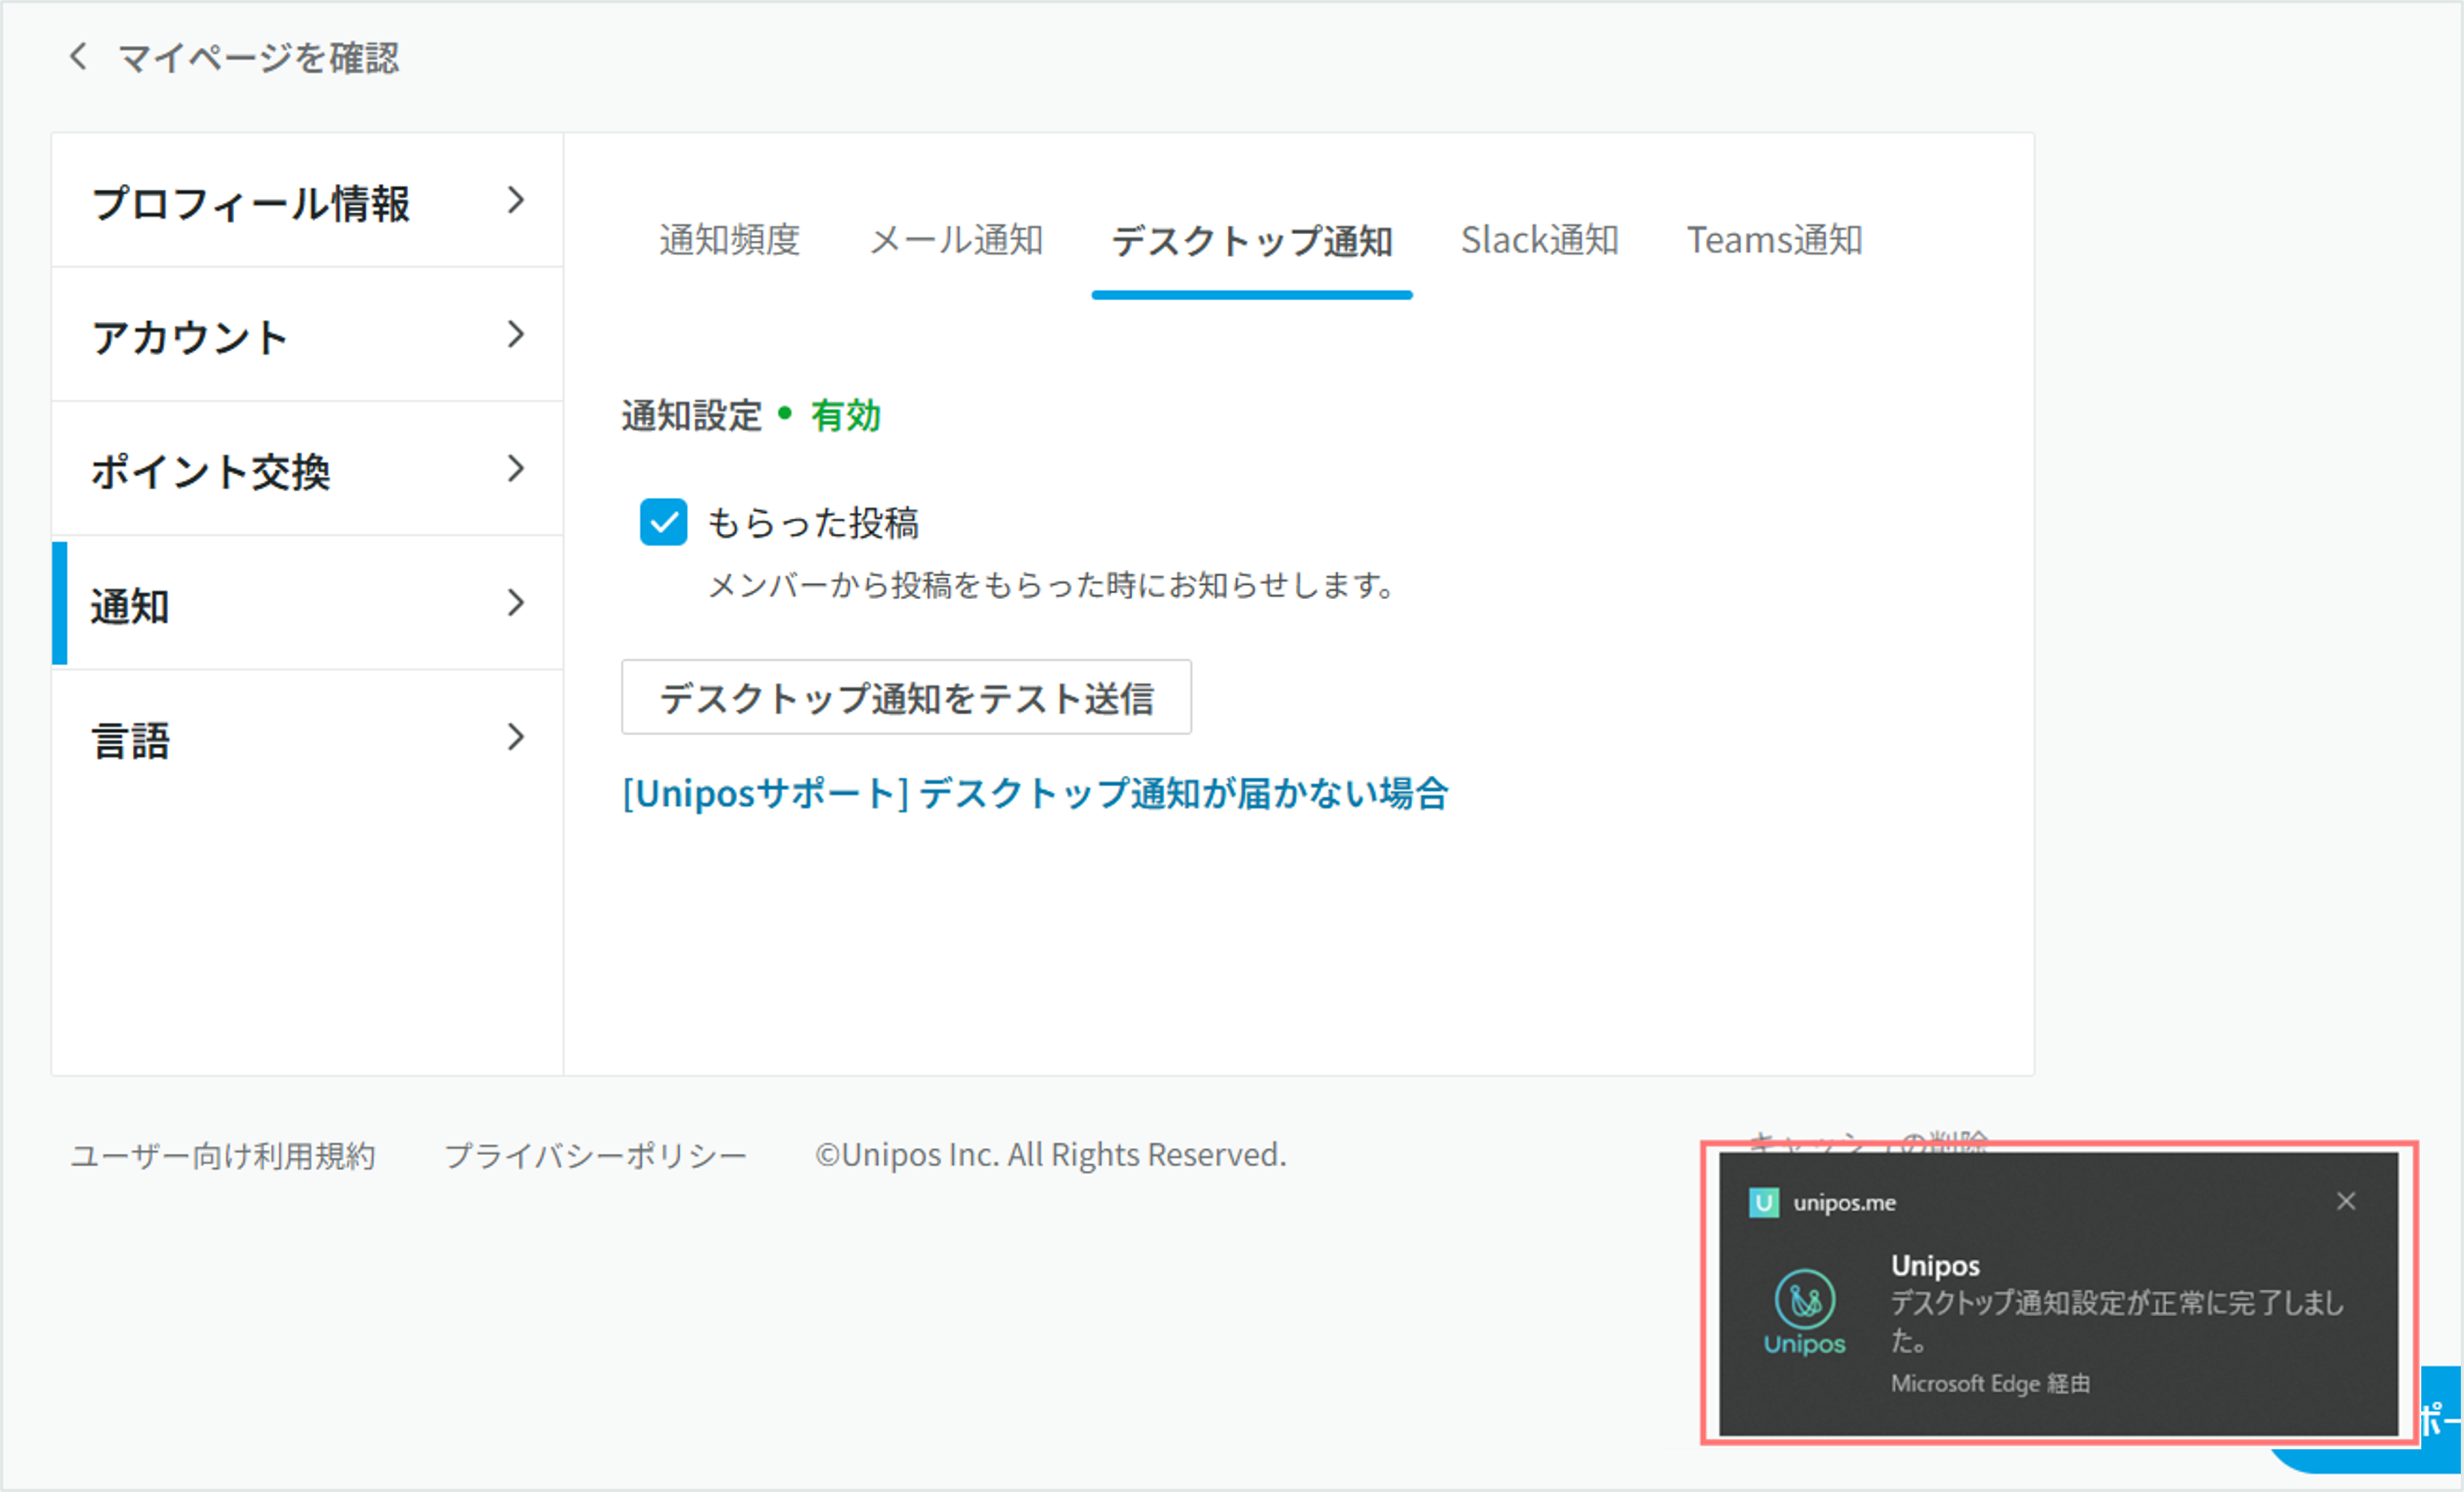
Task: Open 言語 settings section
Action: tap(307, 738)
